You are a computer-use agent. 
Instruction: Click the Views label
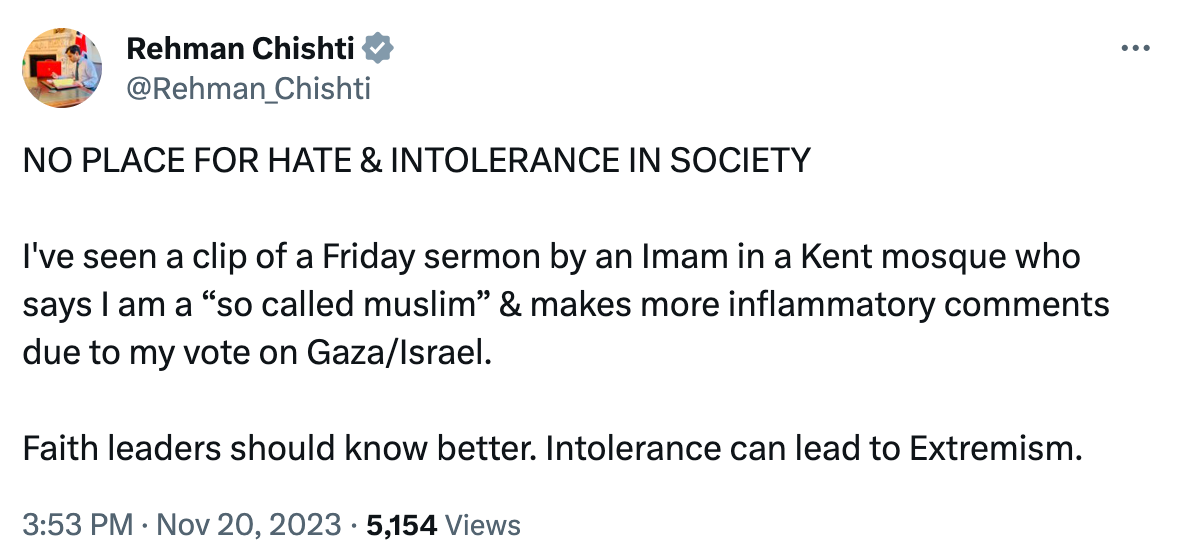tap(482, 525)
